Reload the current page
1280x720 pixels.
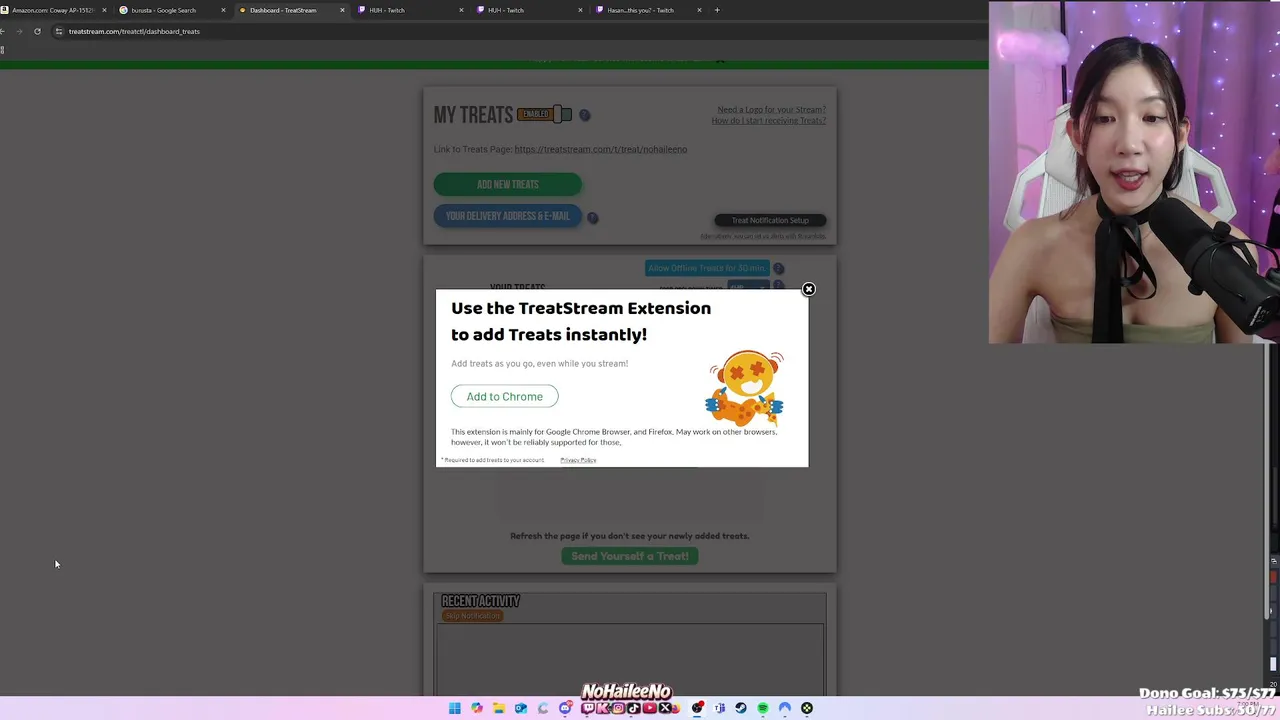click(x=37, y=31)
